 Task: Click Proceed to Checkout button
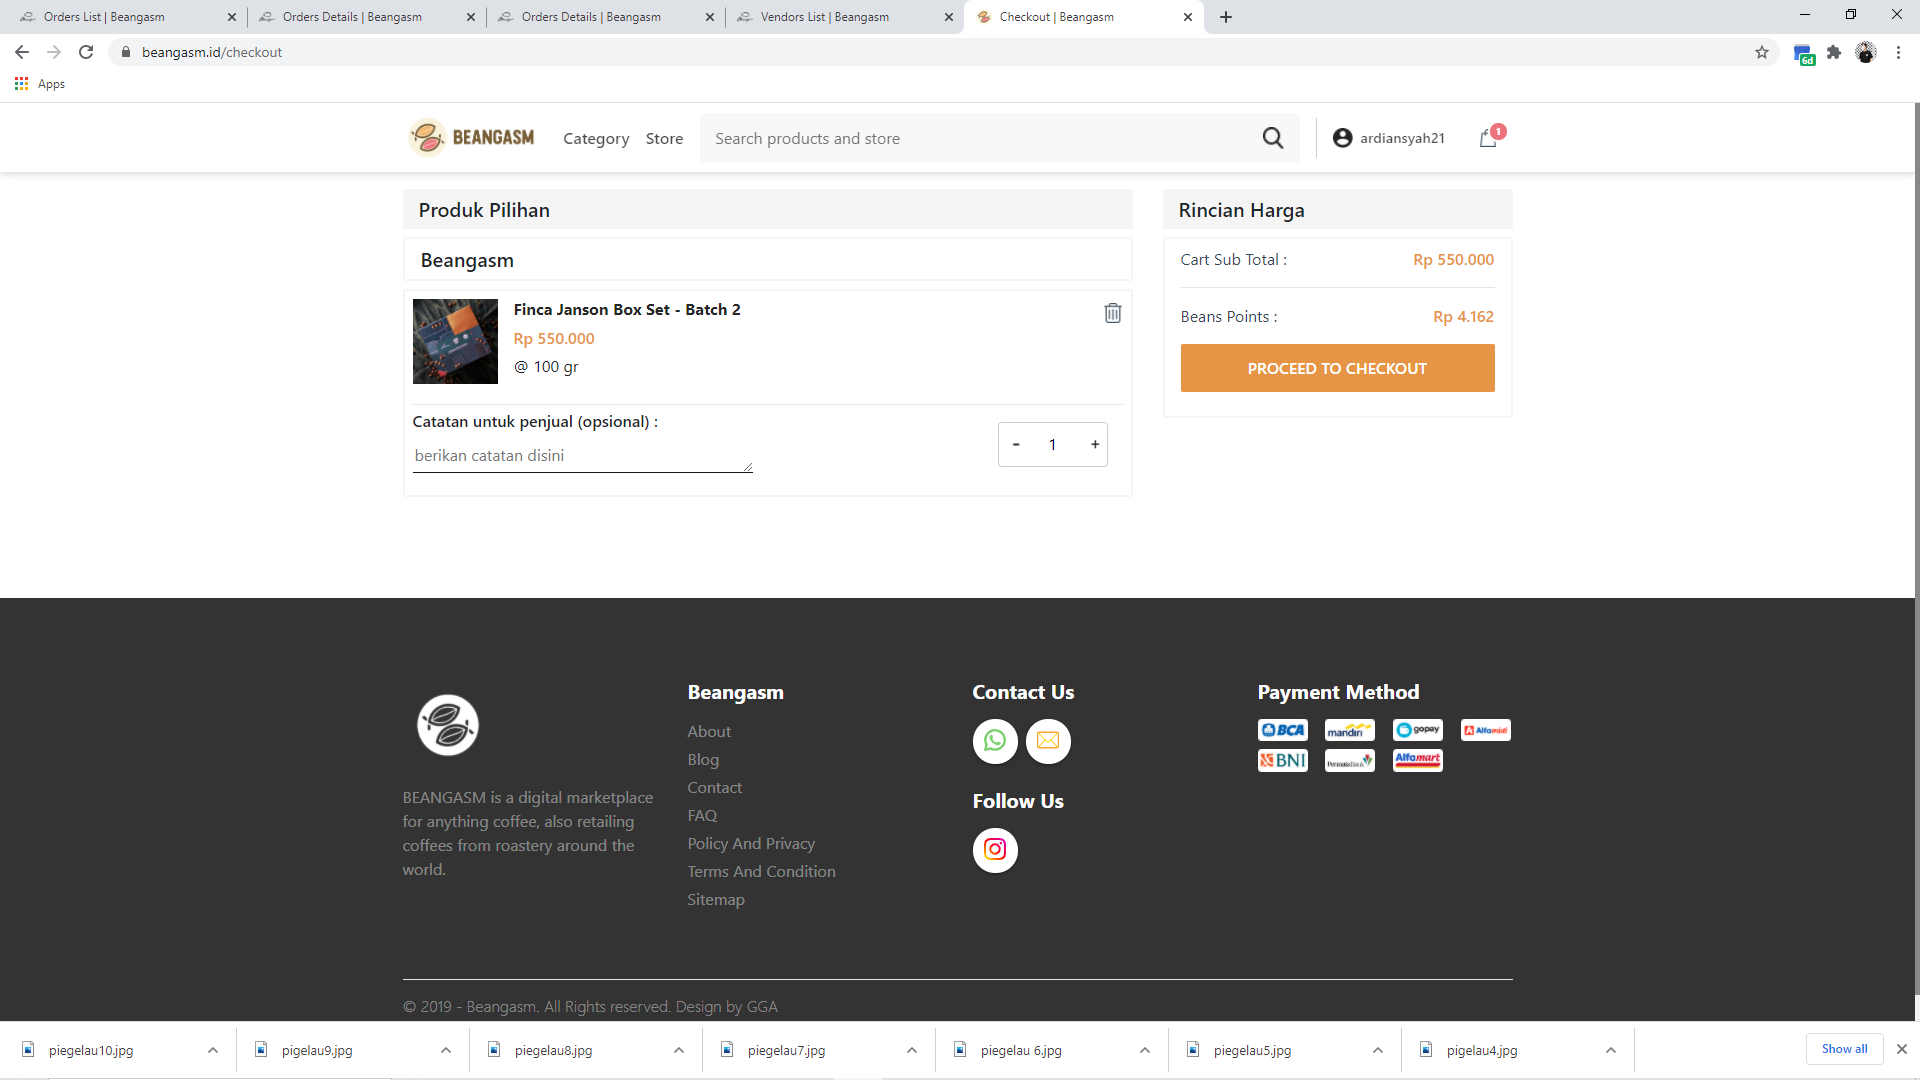(1338, 368)
